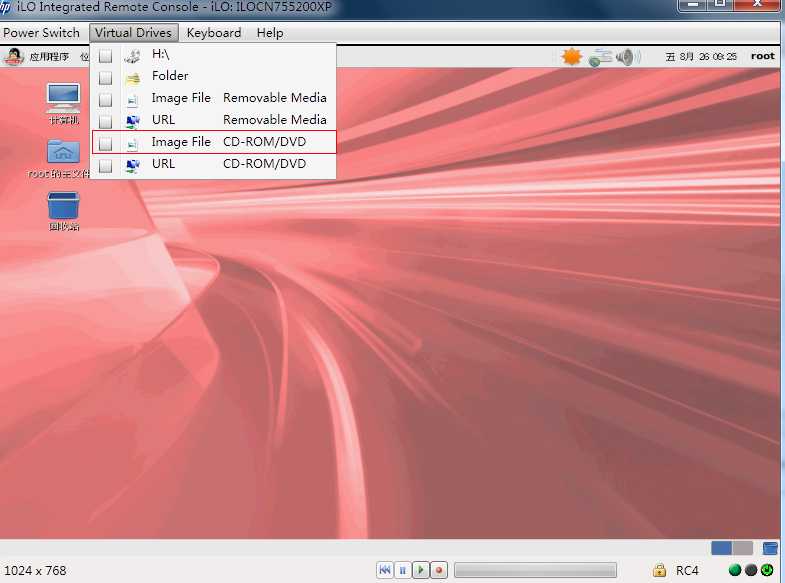Close the Virtual Drives menu
Viewport: 785px width, 583px height.
133,33
